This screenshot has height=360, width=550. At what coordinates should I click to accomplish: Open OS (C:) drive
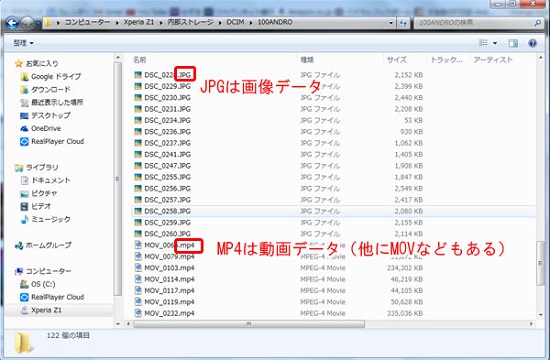click(x=43, y=284)
